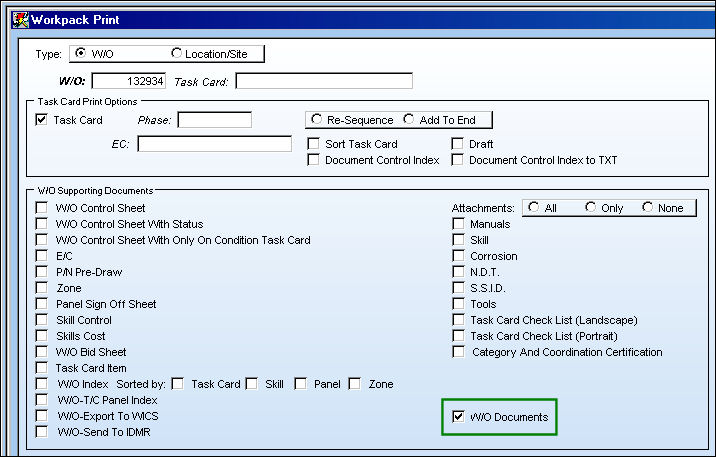This screenshot has width=716, height=457.
Task: Select Attachments All radio button
Action: click(x=533, y=207)
